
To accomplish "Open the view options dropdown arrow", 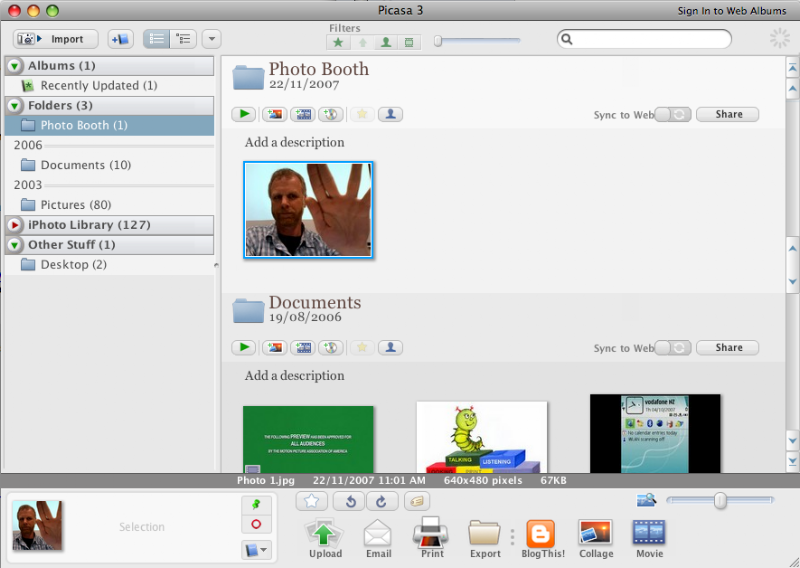I will tap(212, 39).
